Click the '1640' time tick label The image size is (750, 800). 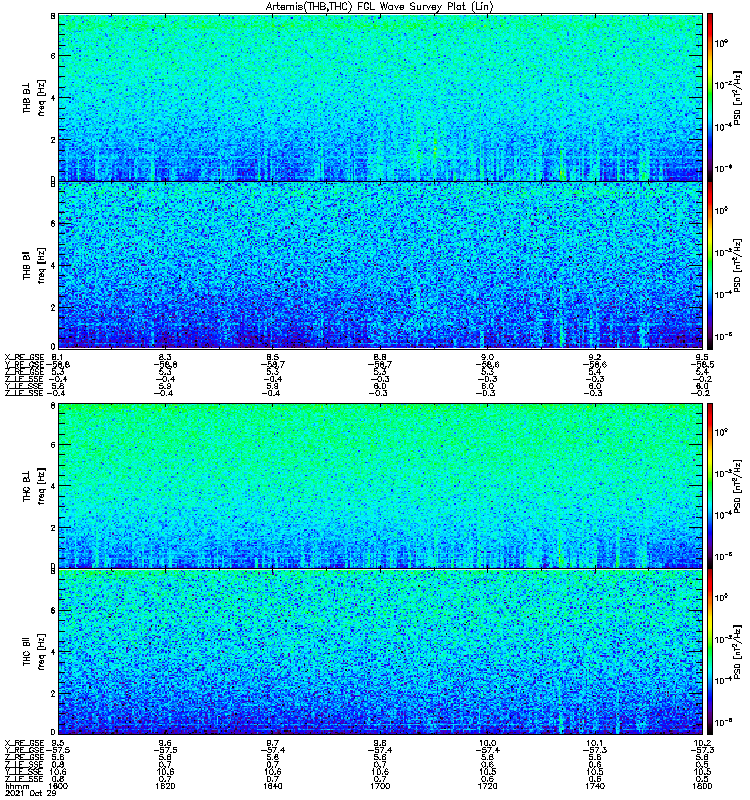pos(272,786)
